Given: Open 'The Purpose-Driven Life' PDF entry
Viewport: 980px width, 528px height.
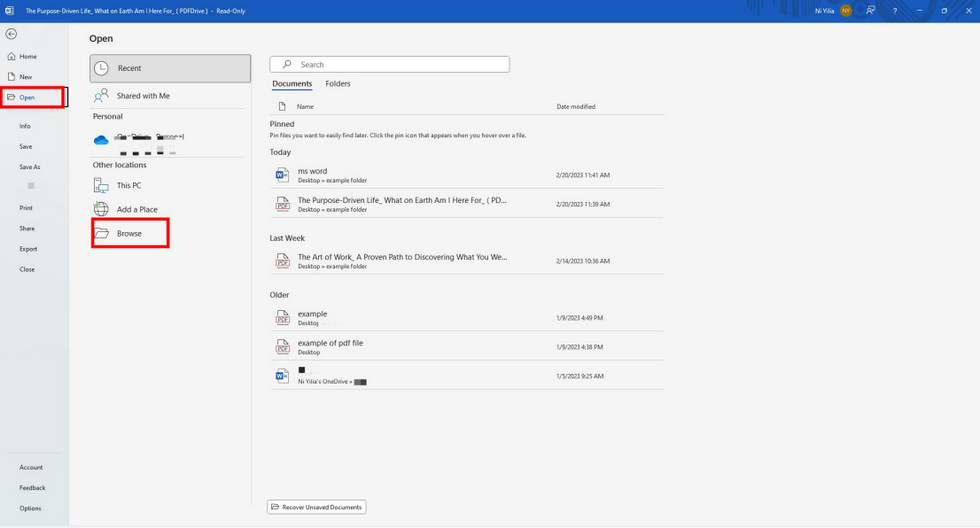Looking at the screenshot, I should coord(466,204).
